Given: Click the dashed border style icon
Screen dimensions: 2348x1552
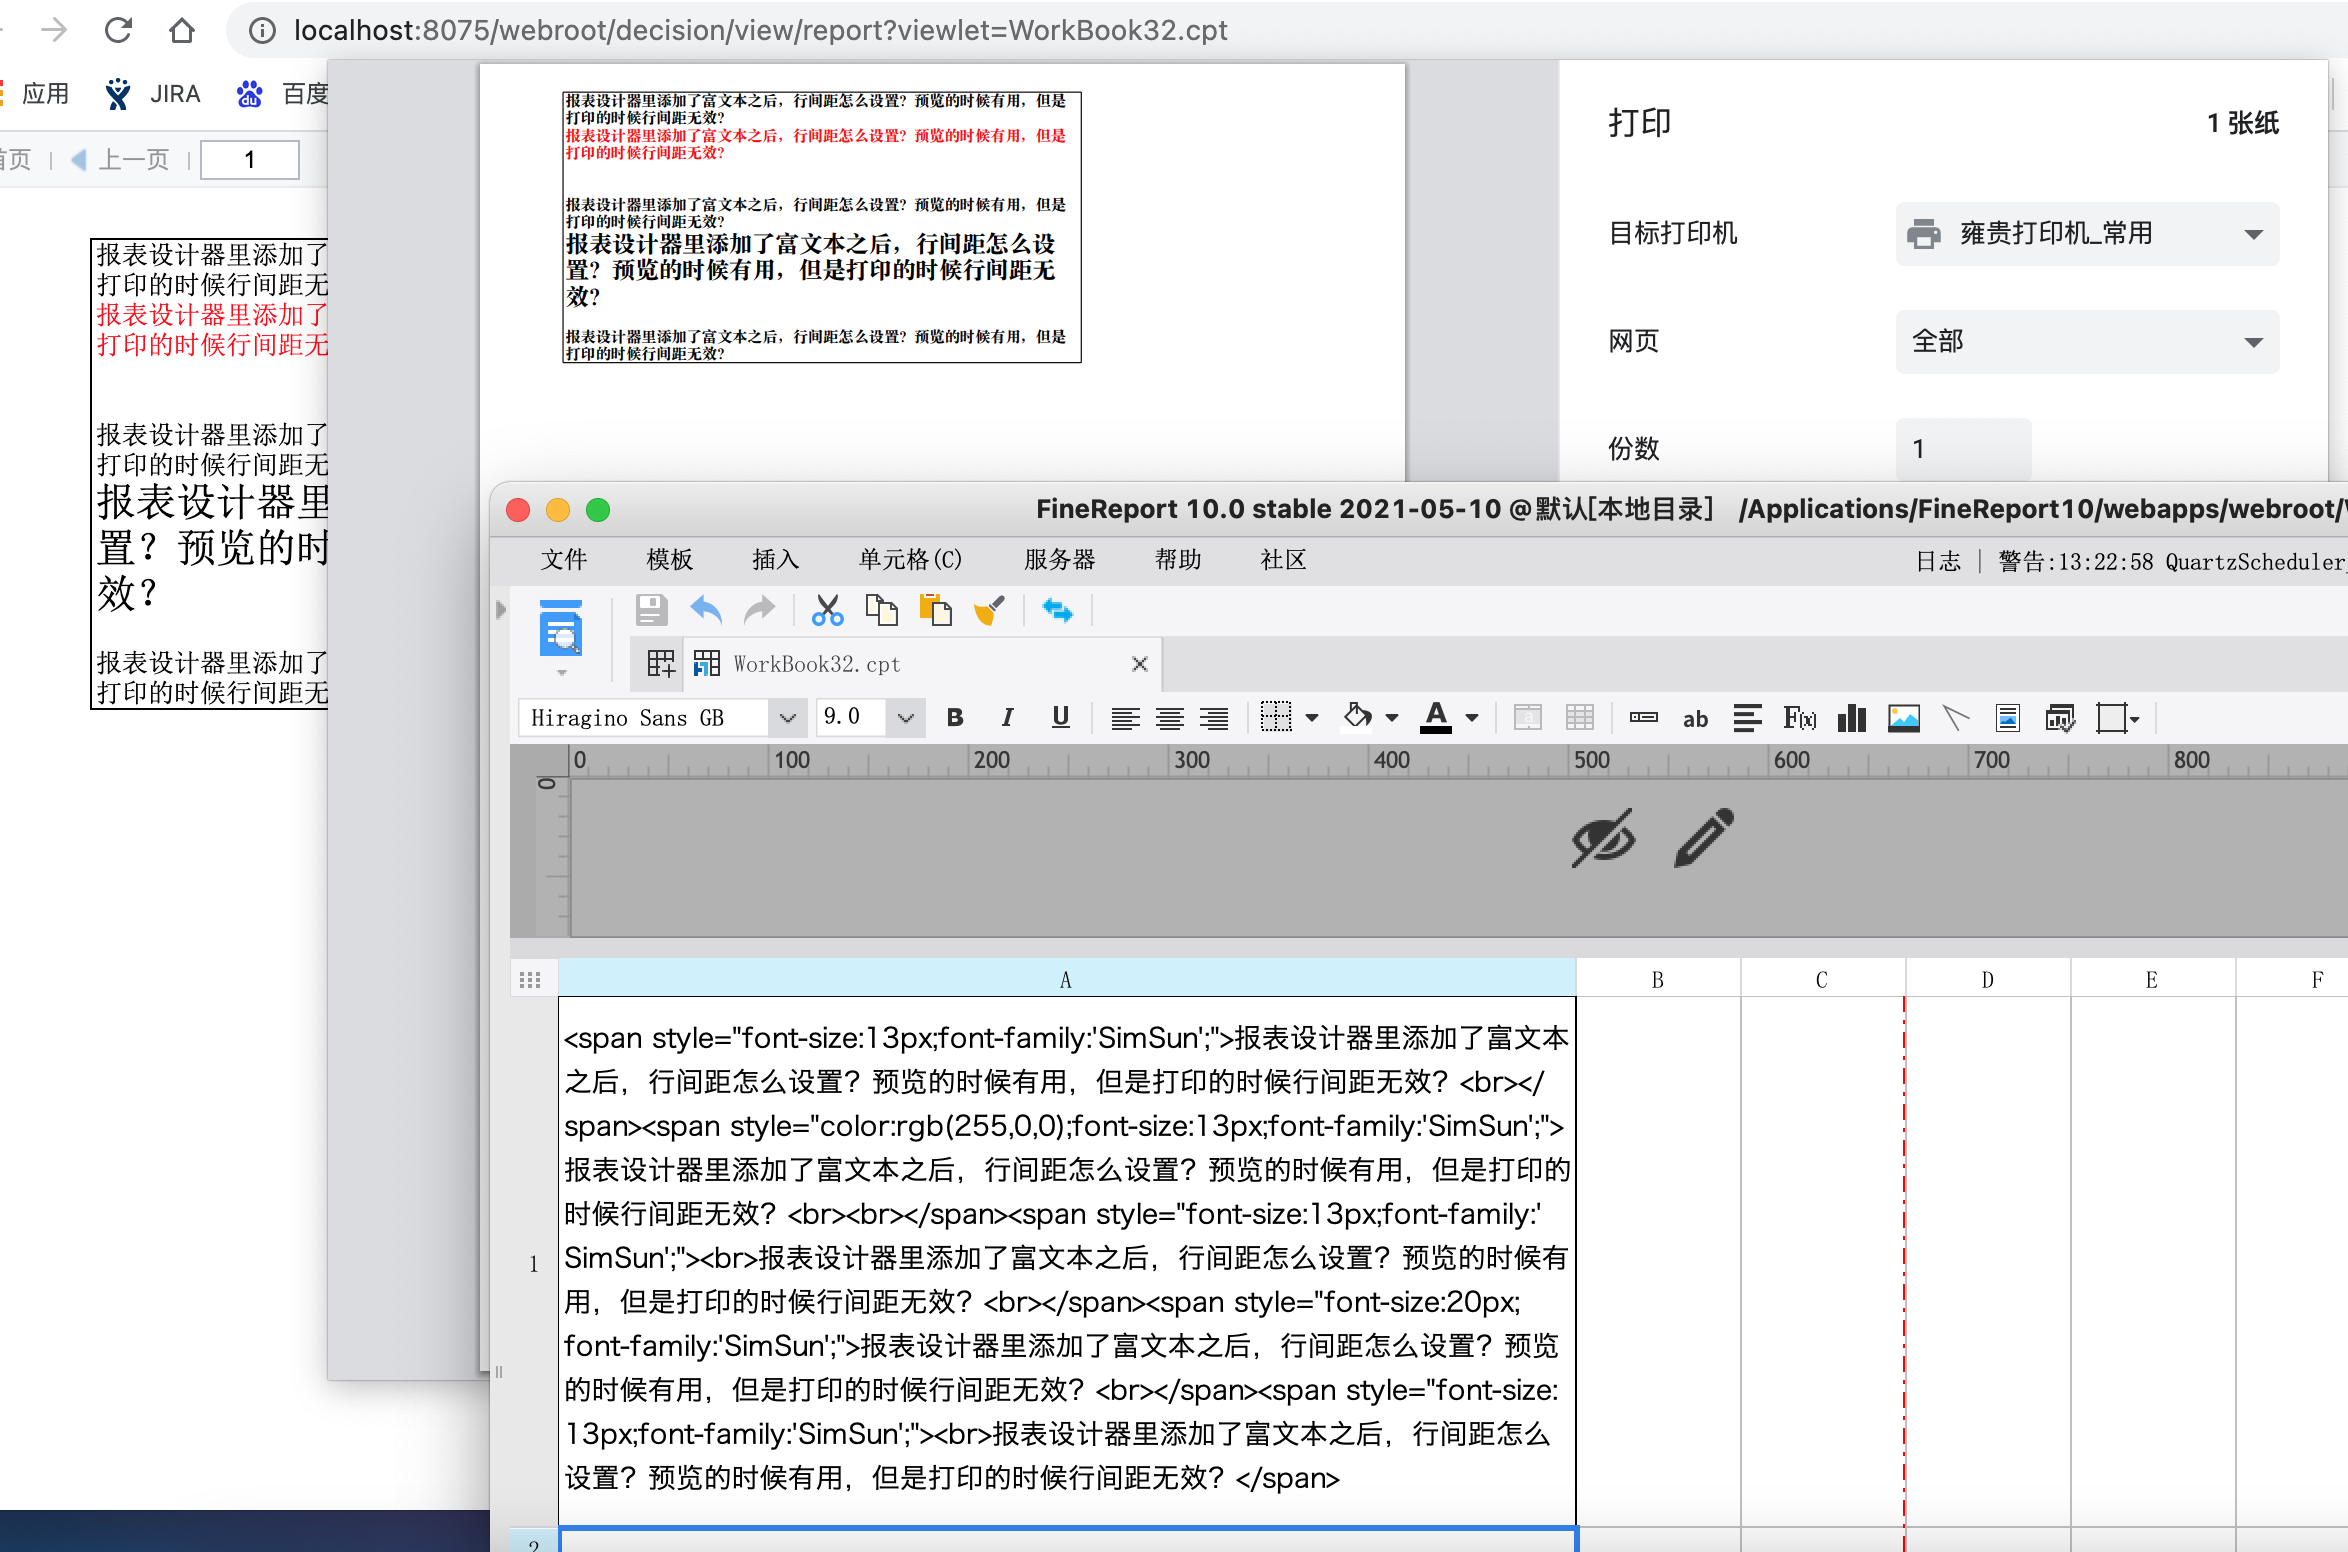Looking at the screenshot, I should pos(1276,717).
